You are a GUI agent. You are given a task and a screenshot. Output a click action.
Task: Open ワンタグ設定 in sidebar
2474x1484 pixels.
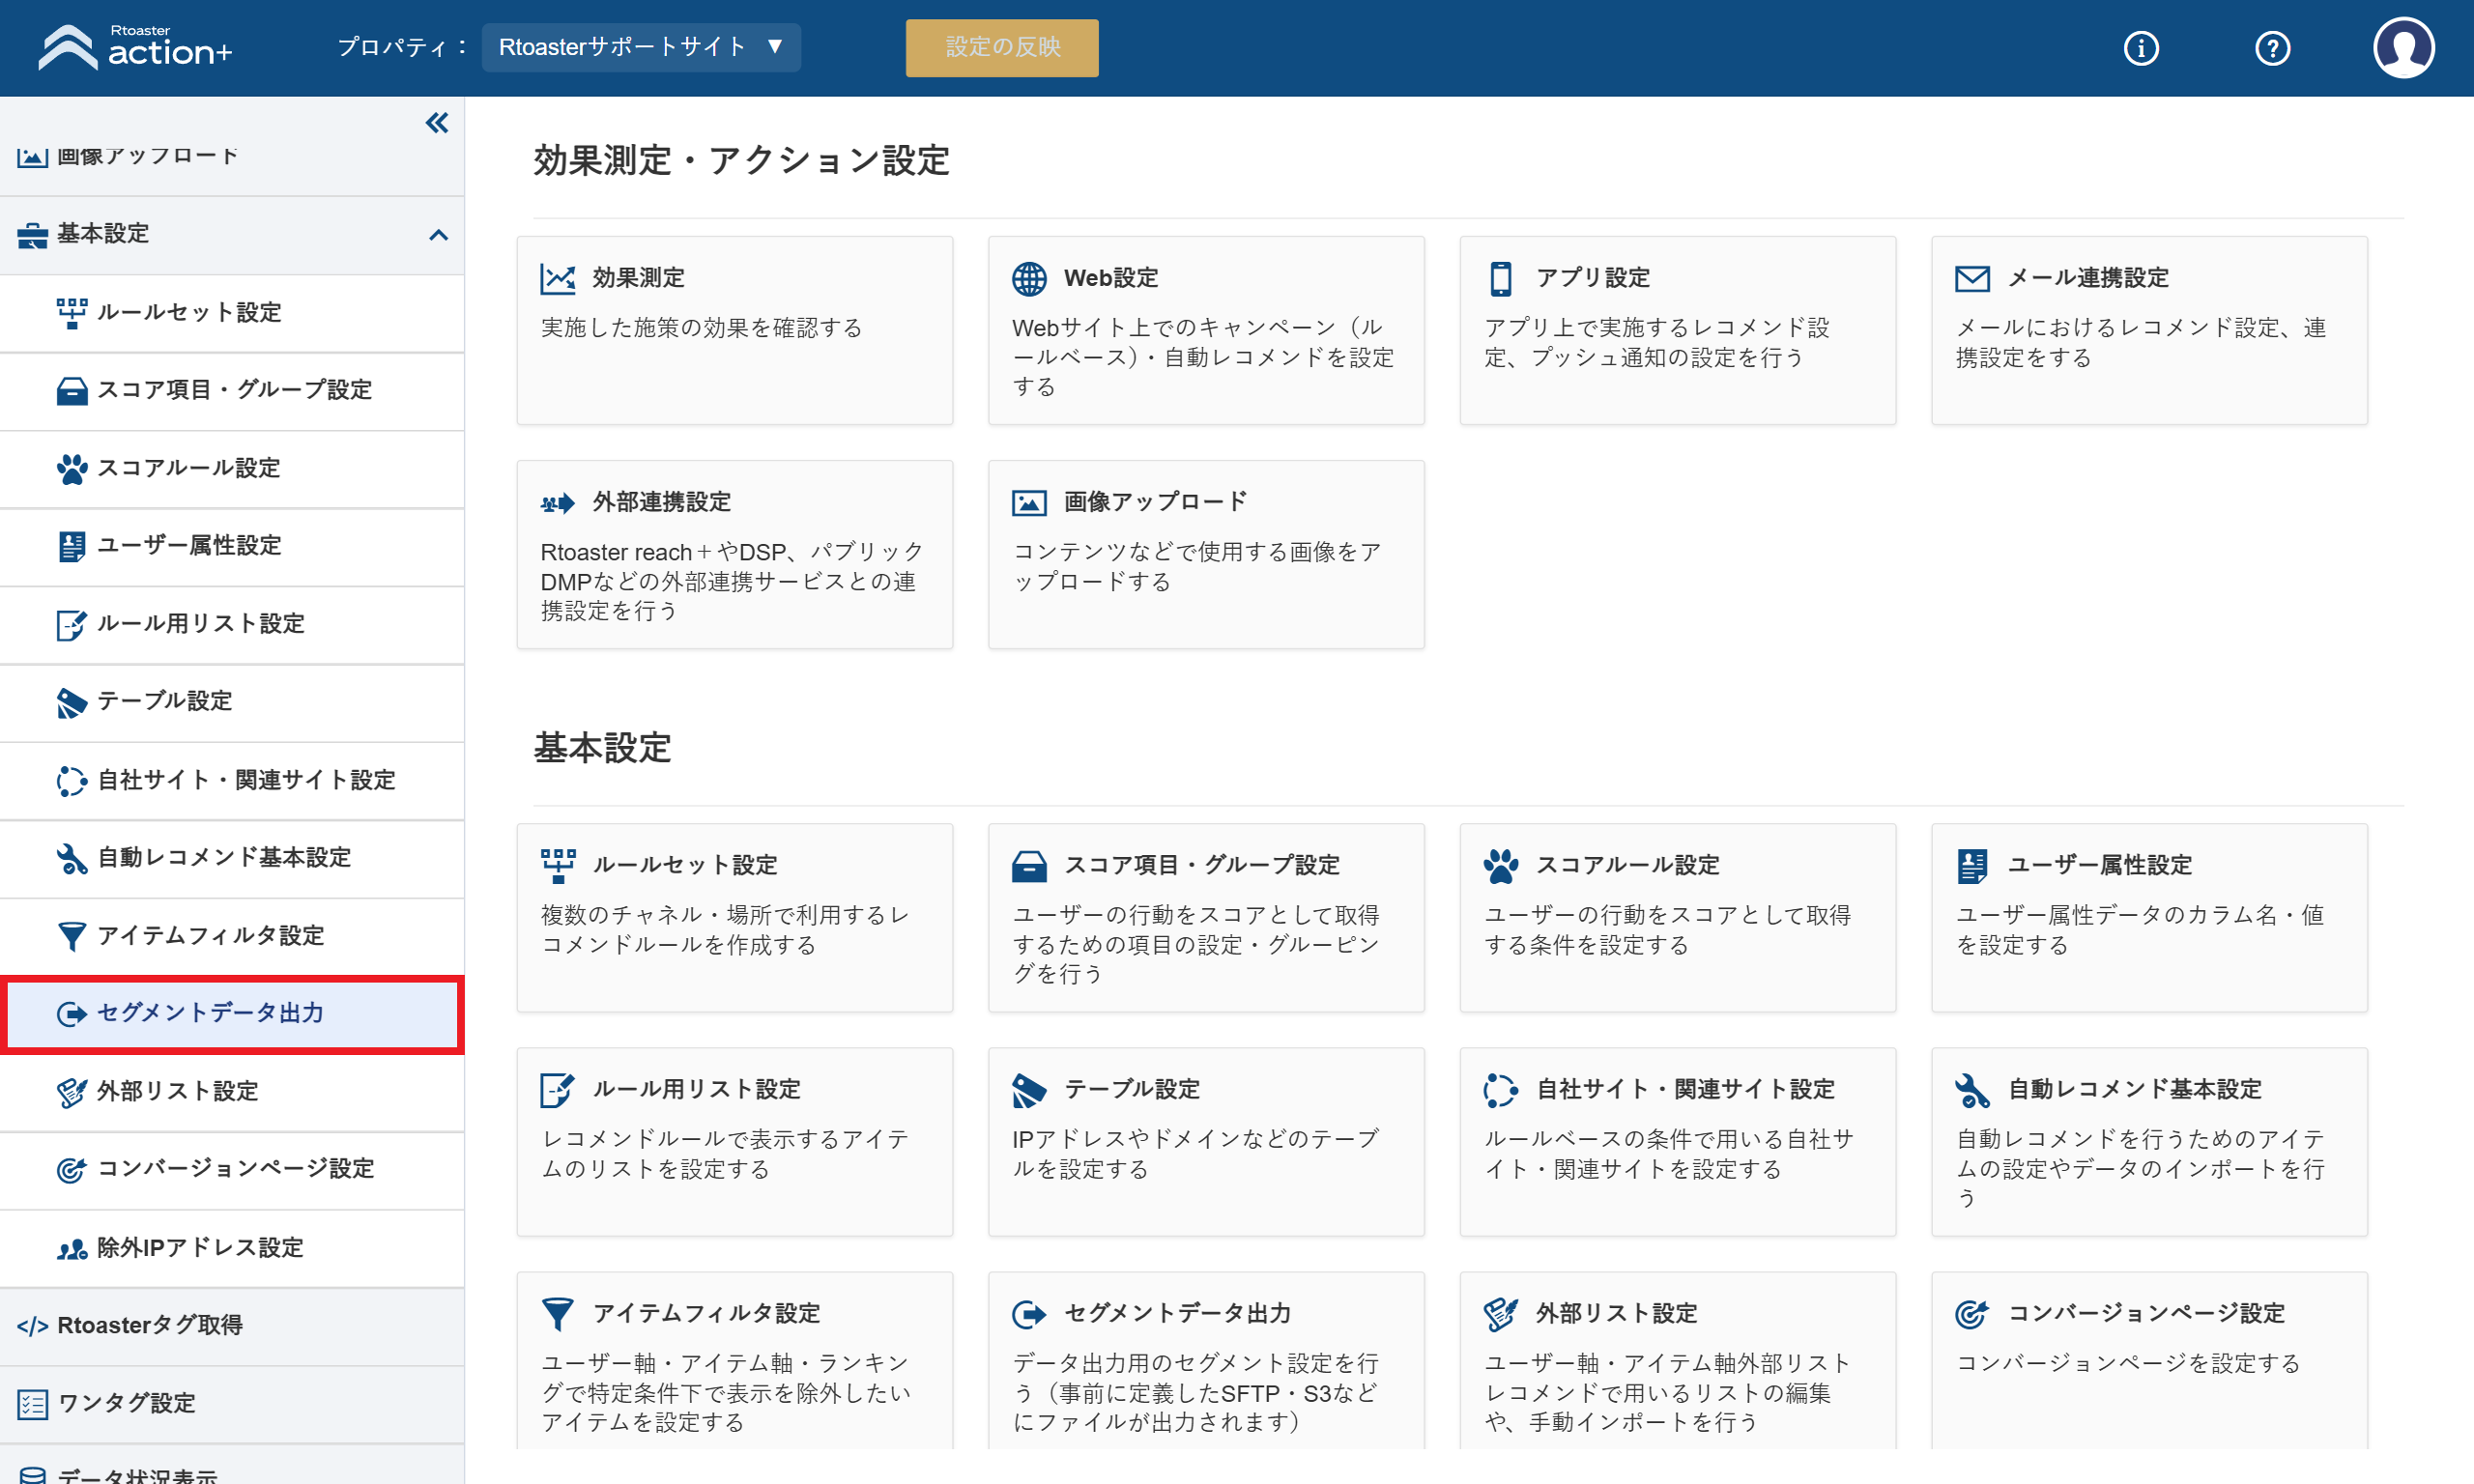pyautogui.click(x=232, y=1403)
